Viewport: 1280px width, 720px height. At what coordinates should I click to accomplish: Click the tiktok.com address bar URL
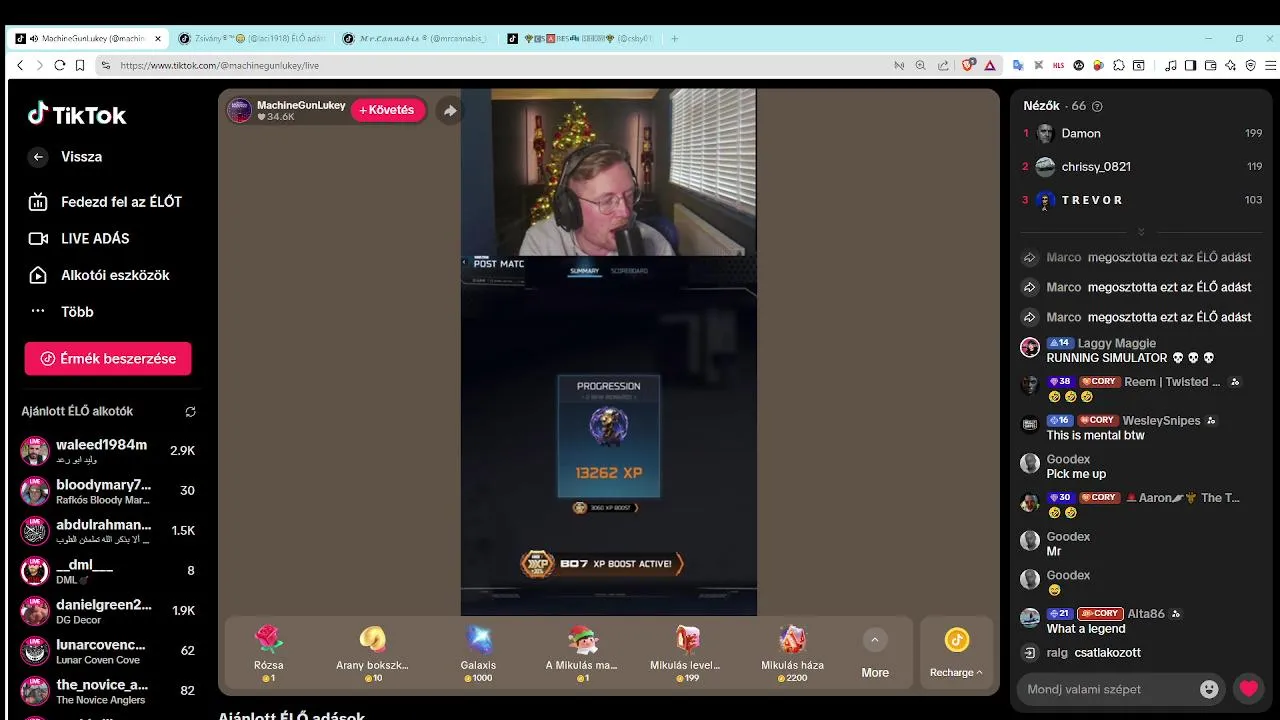pyautogui.click(x=219, y=65)
